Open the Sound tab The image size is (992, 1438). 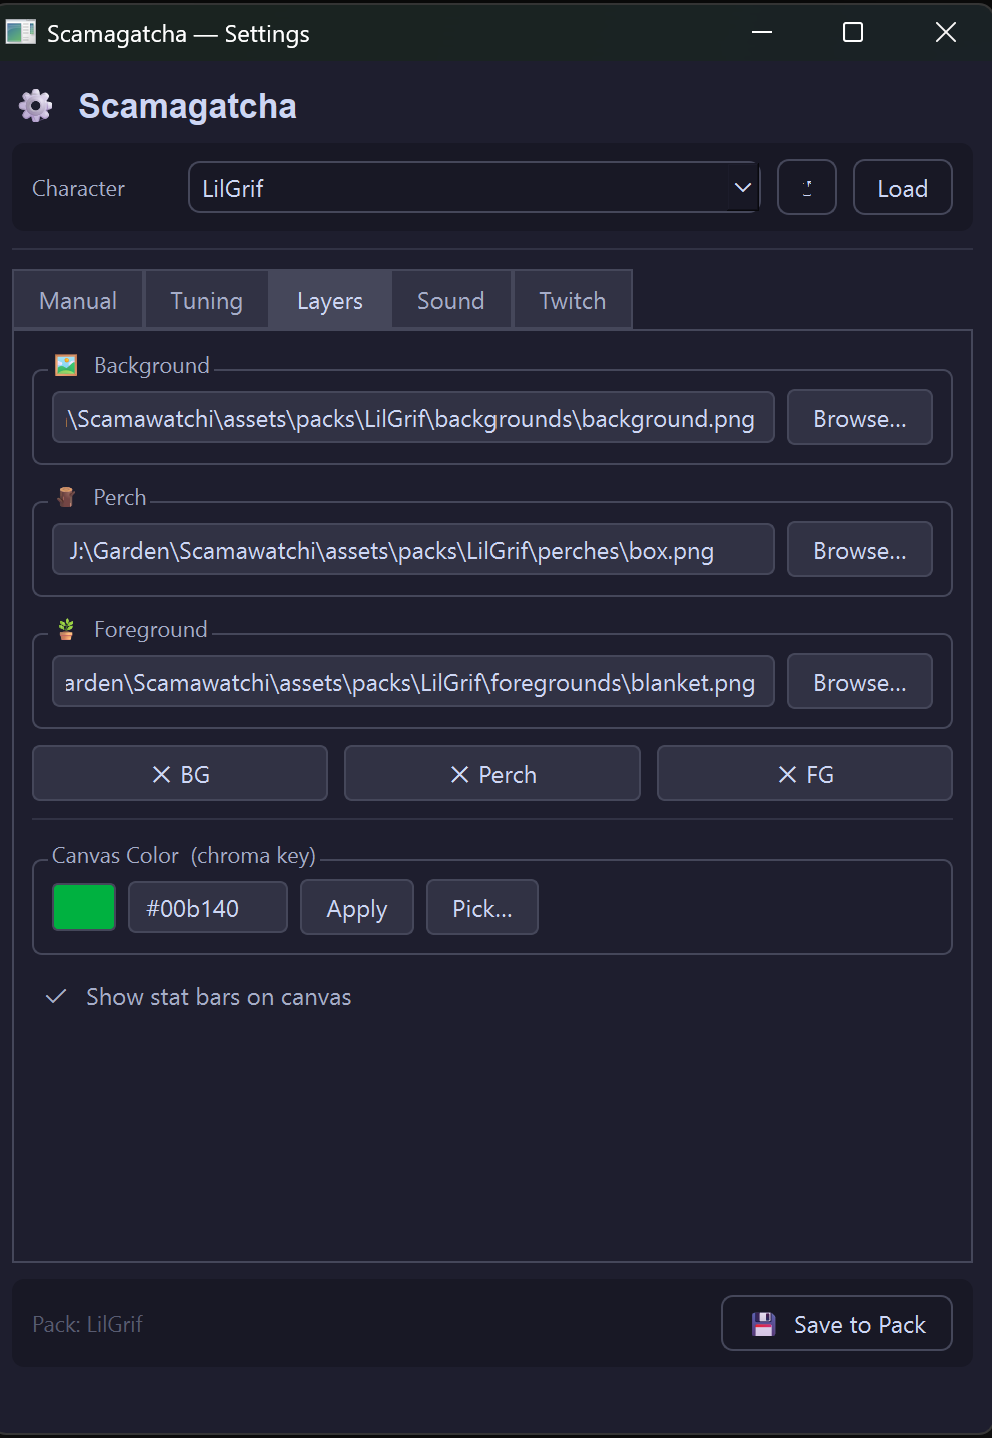click(x=450, y=301)
